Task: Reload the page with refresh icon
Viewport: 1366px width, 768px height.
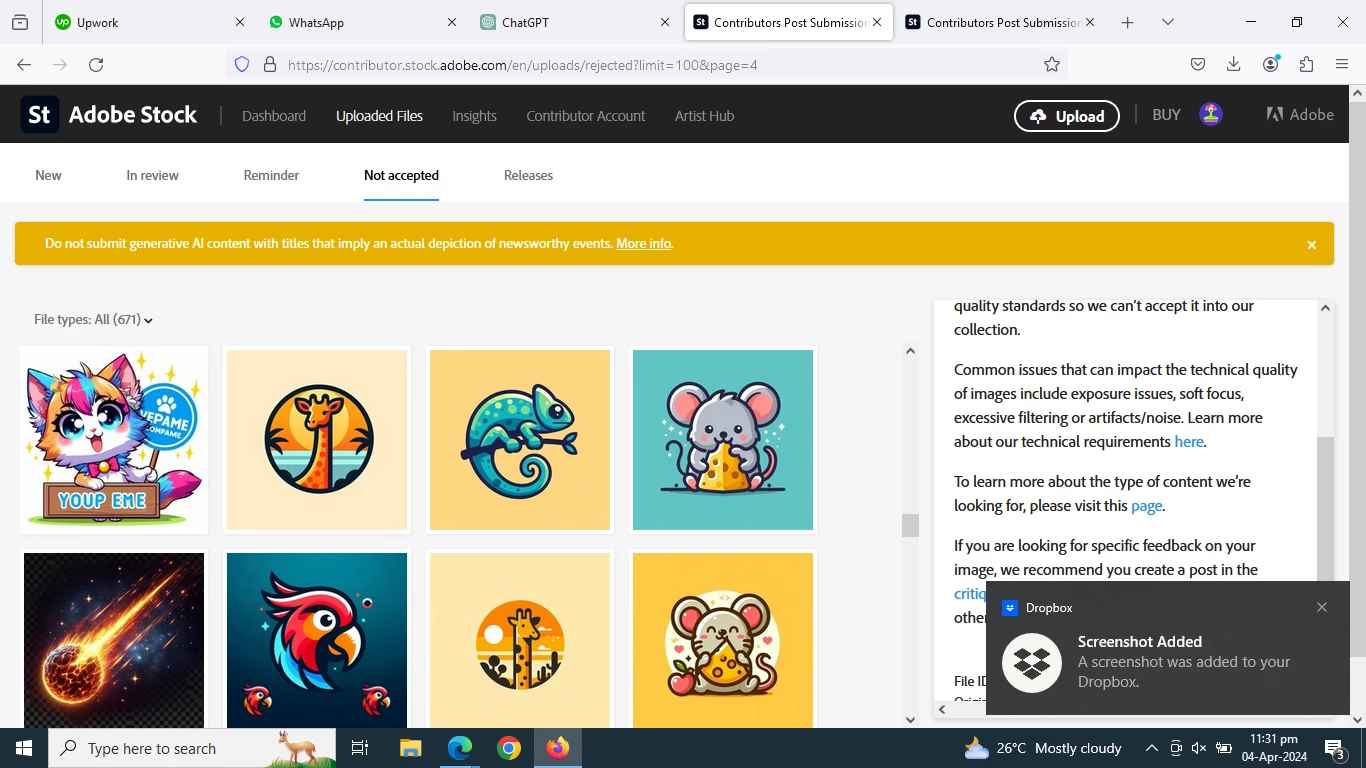Action: click(96, 64)
